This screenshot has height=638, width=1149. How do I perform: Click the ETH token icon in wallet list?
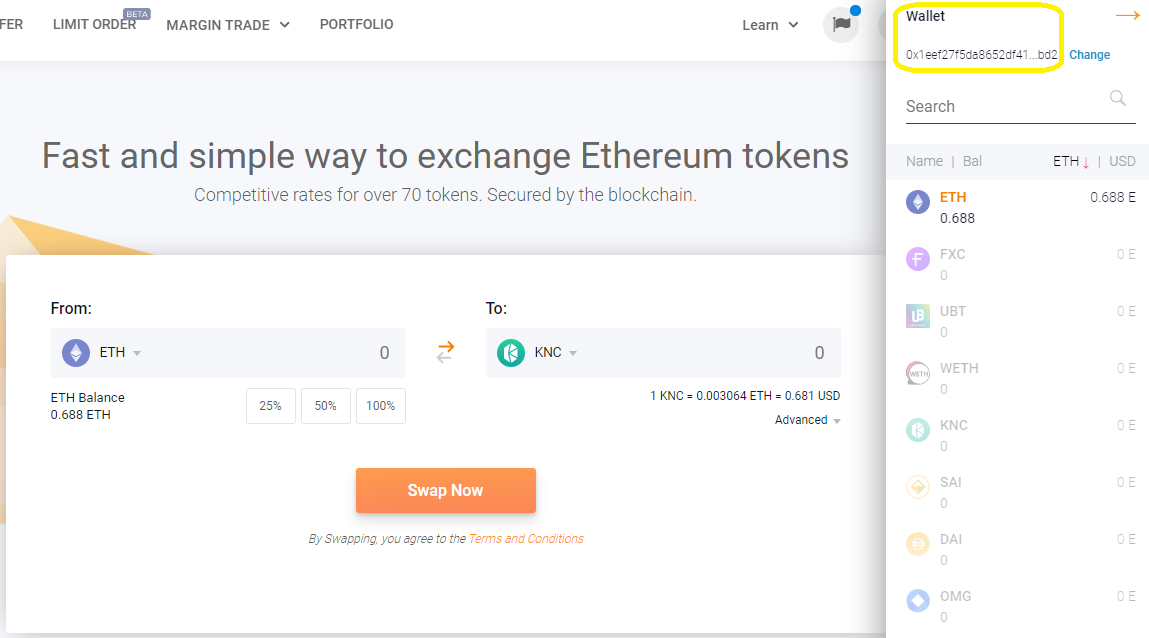pos(917,201)
